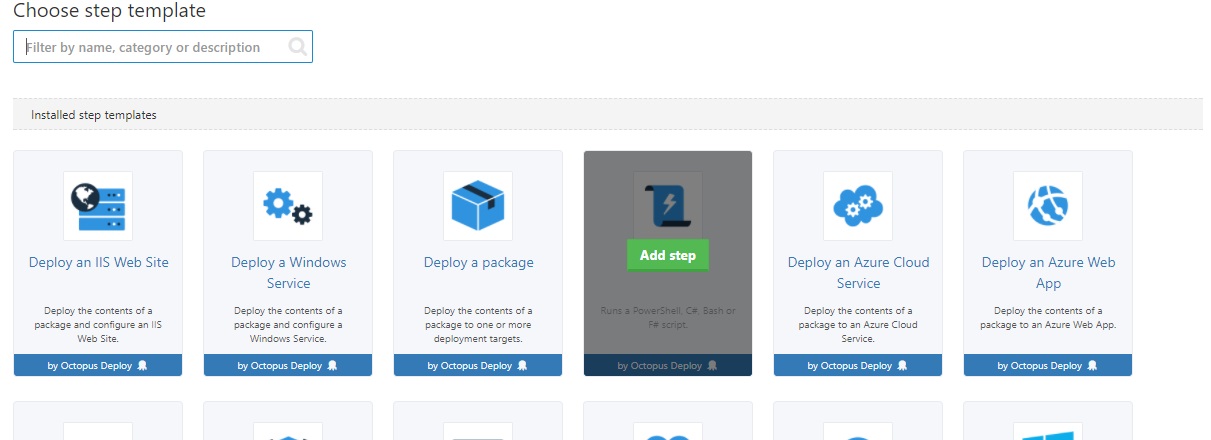Click 'by Octopus Deploy' footer on package card
This screenshot has width=1211, height=440.
coord(478,365)
